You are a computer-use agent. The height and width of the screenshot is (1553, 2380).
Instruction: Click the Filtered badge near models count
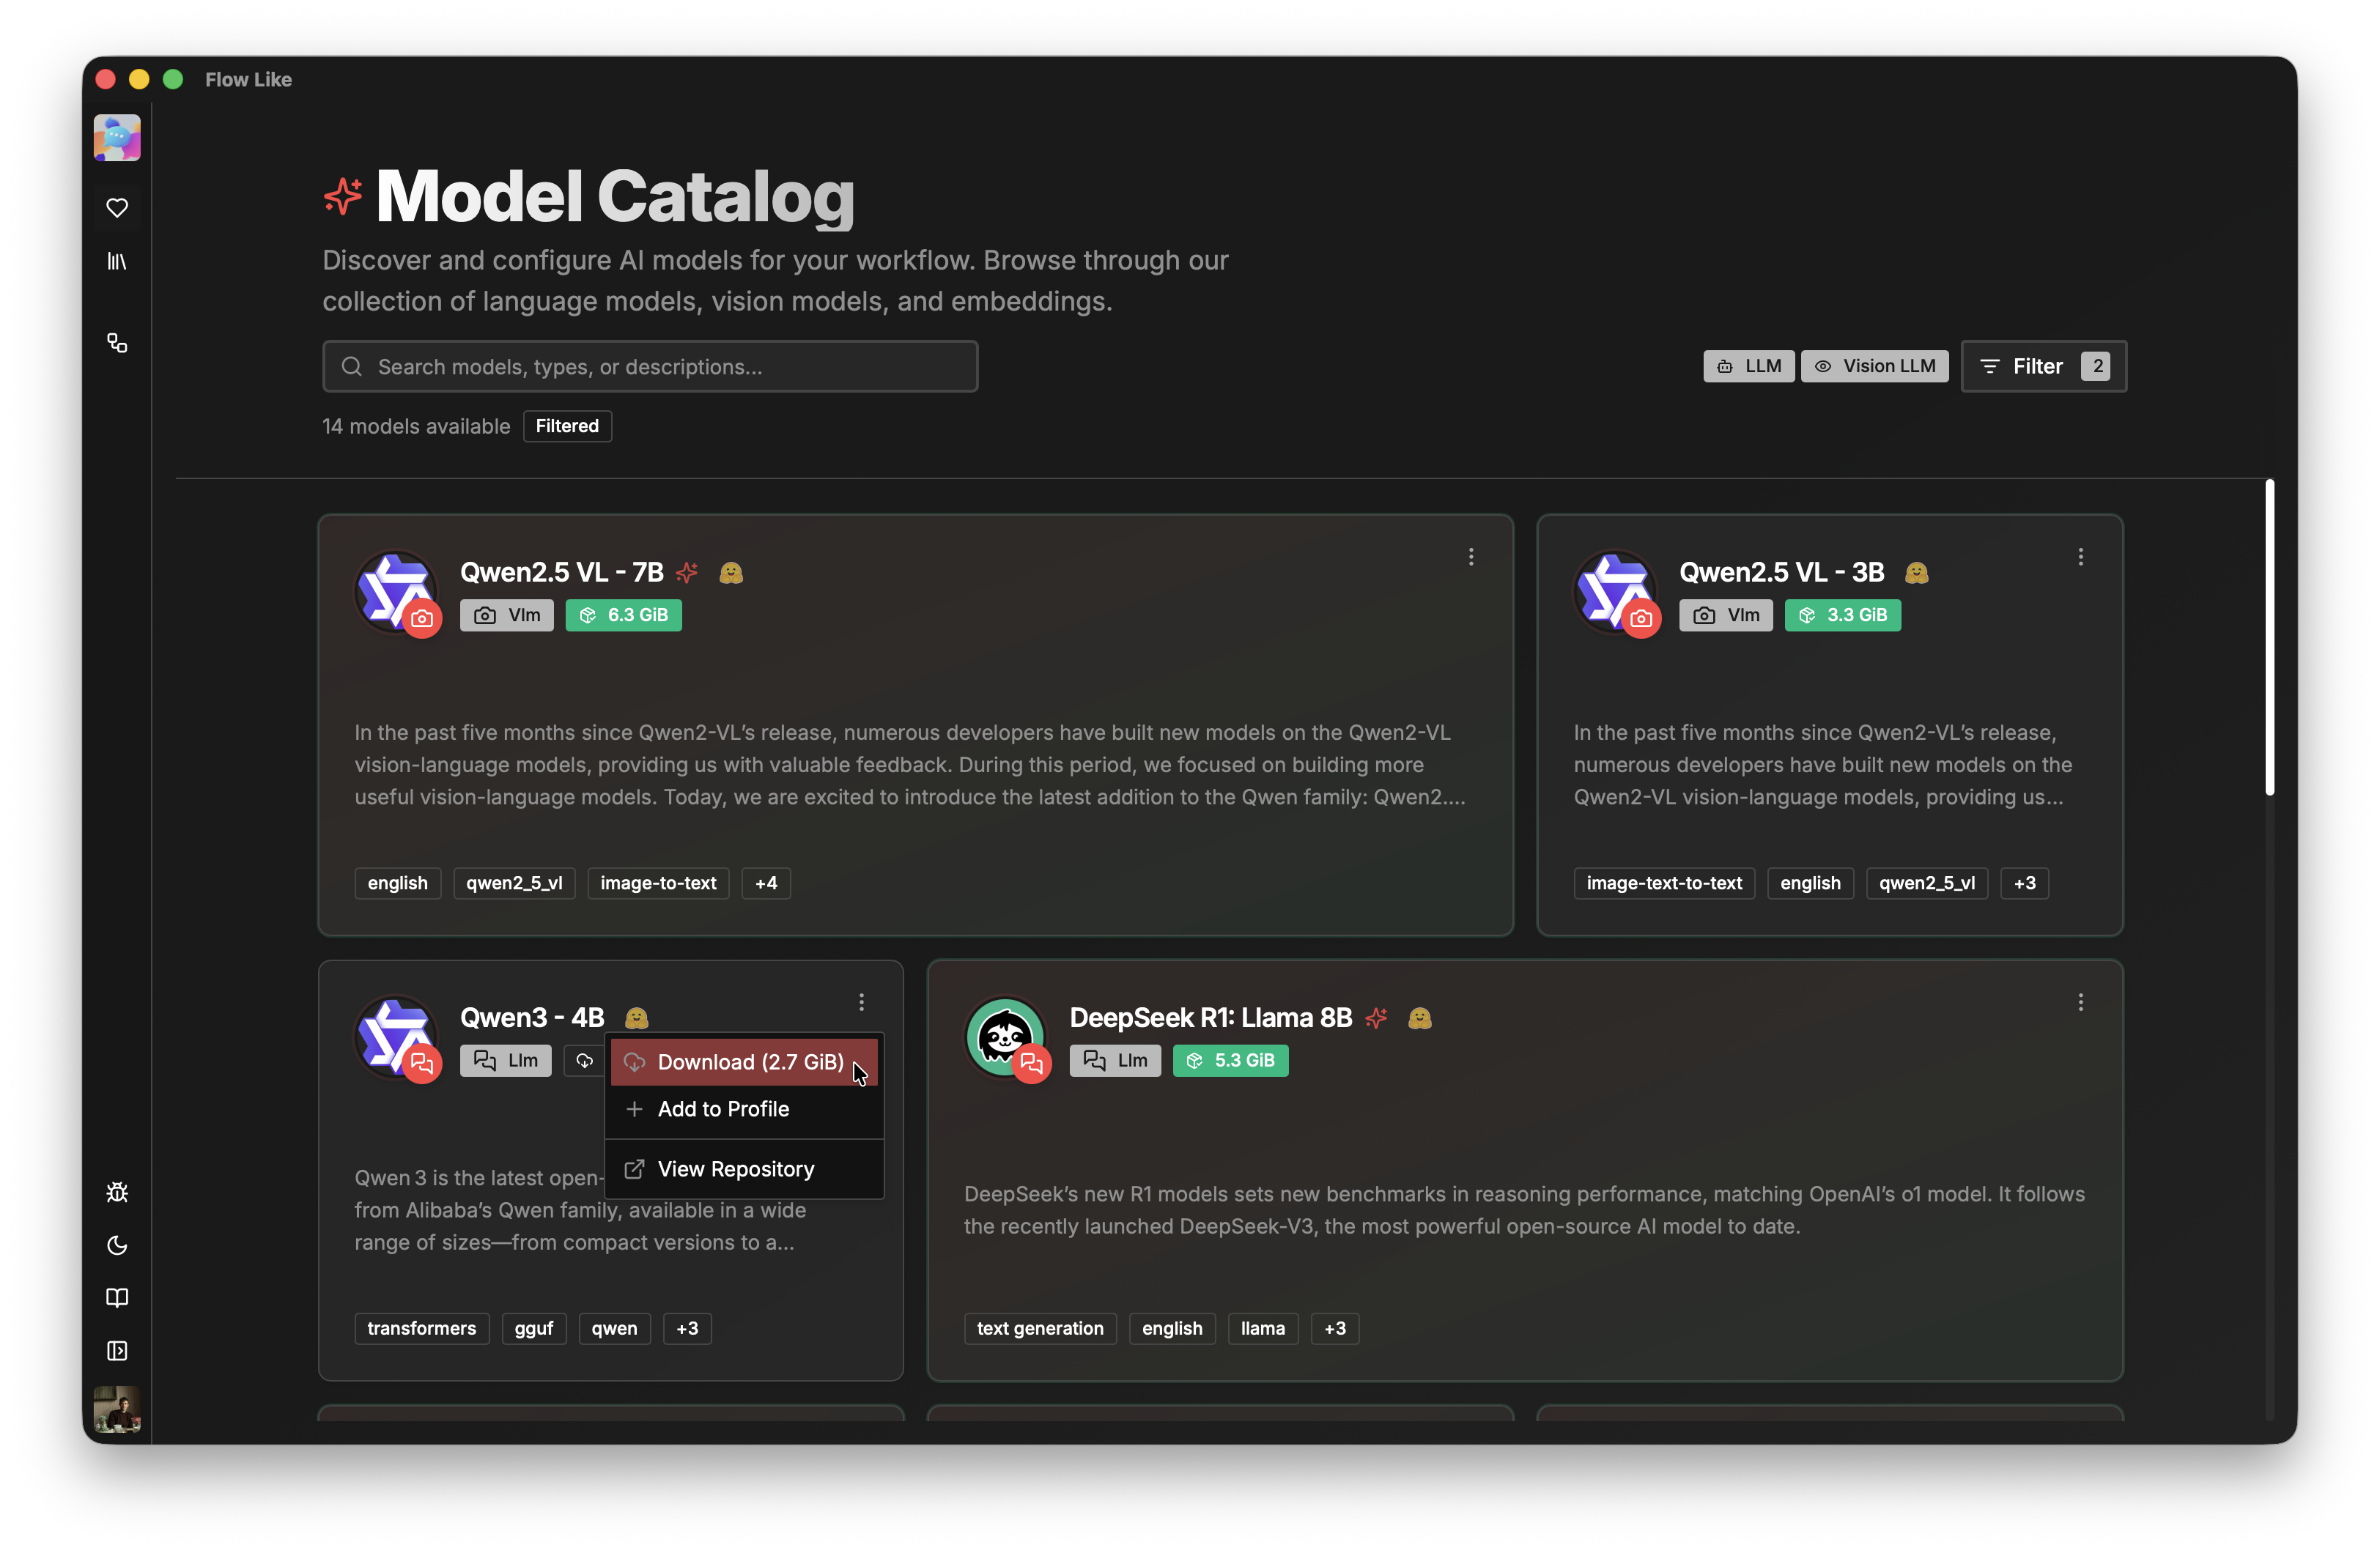[567, 426]
